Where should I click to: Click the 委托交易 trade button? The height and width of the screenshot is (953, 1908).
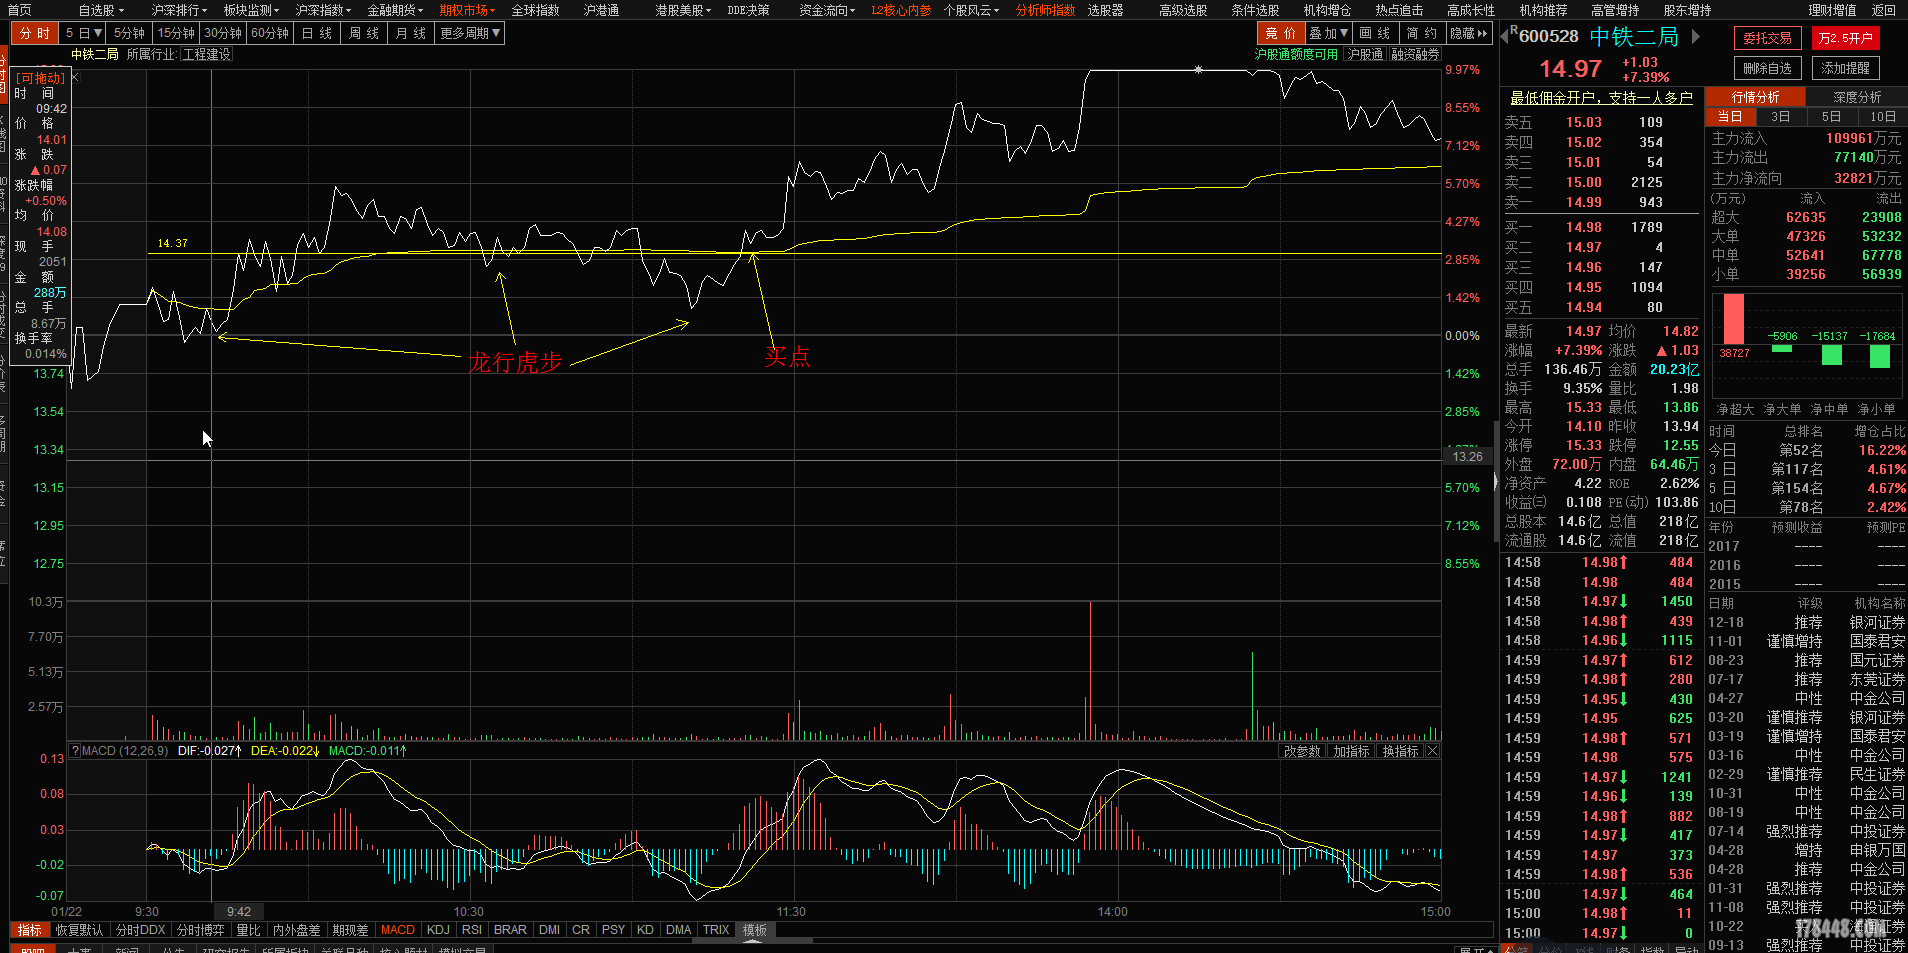(1767, 38)
